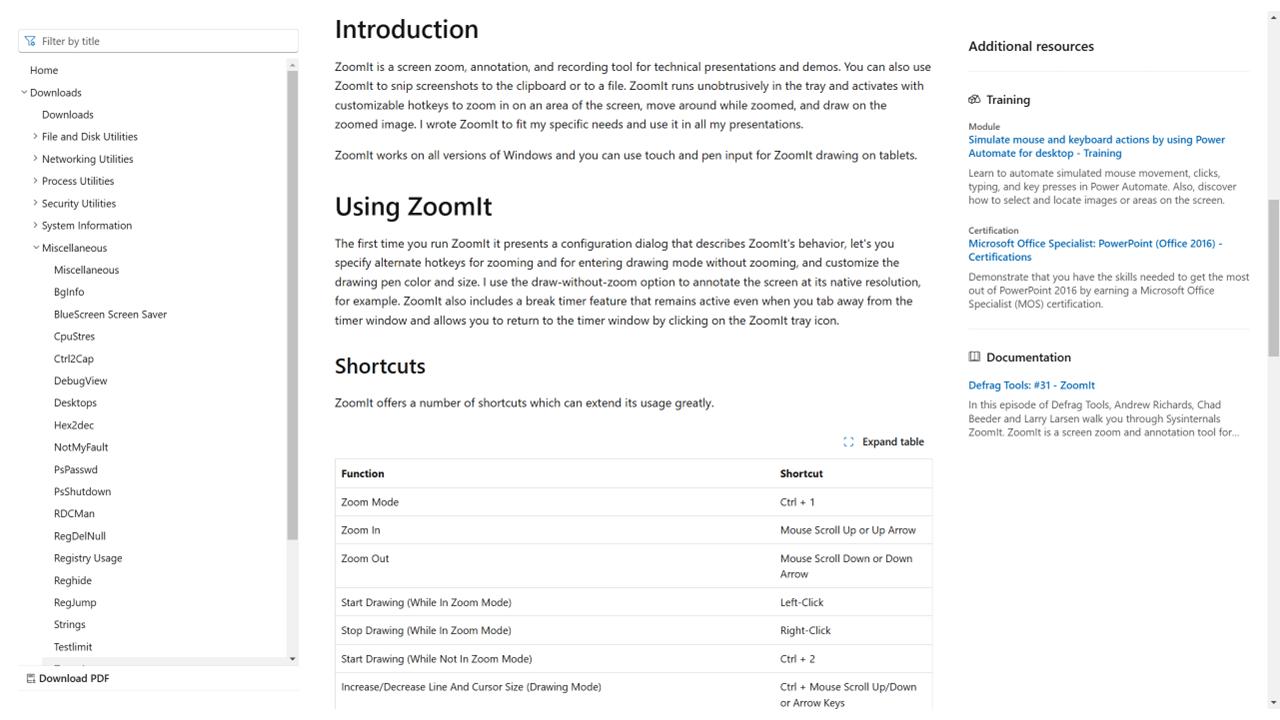Viewport: 1280px width, 720px height.
Task: Collapse the Downloads tree node
Action: [24, 93]
